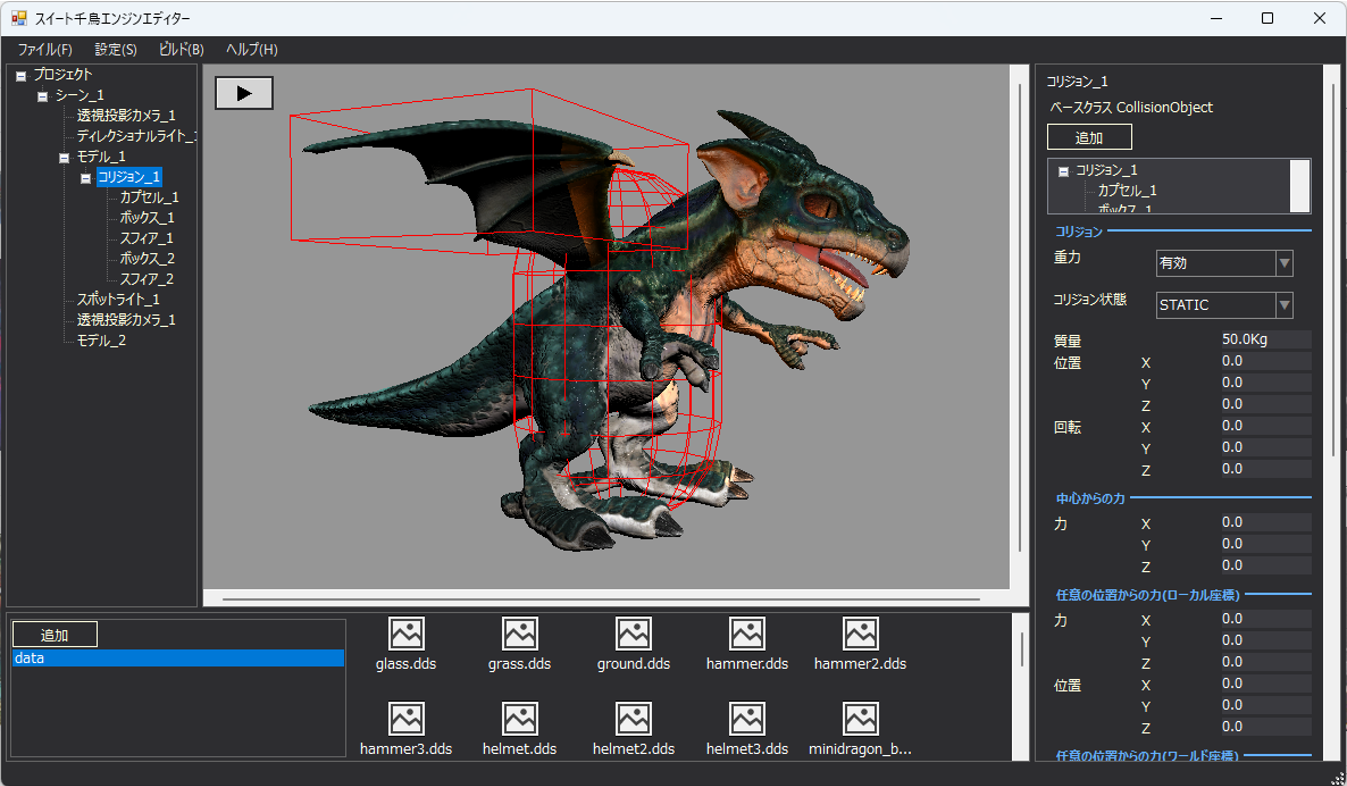Image resolution: width=1347 pixels, height=786 pixels.
Task: Select the data folder entry
Action: pos(178,658)
